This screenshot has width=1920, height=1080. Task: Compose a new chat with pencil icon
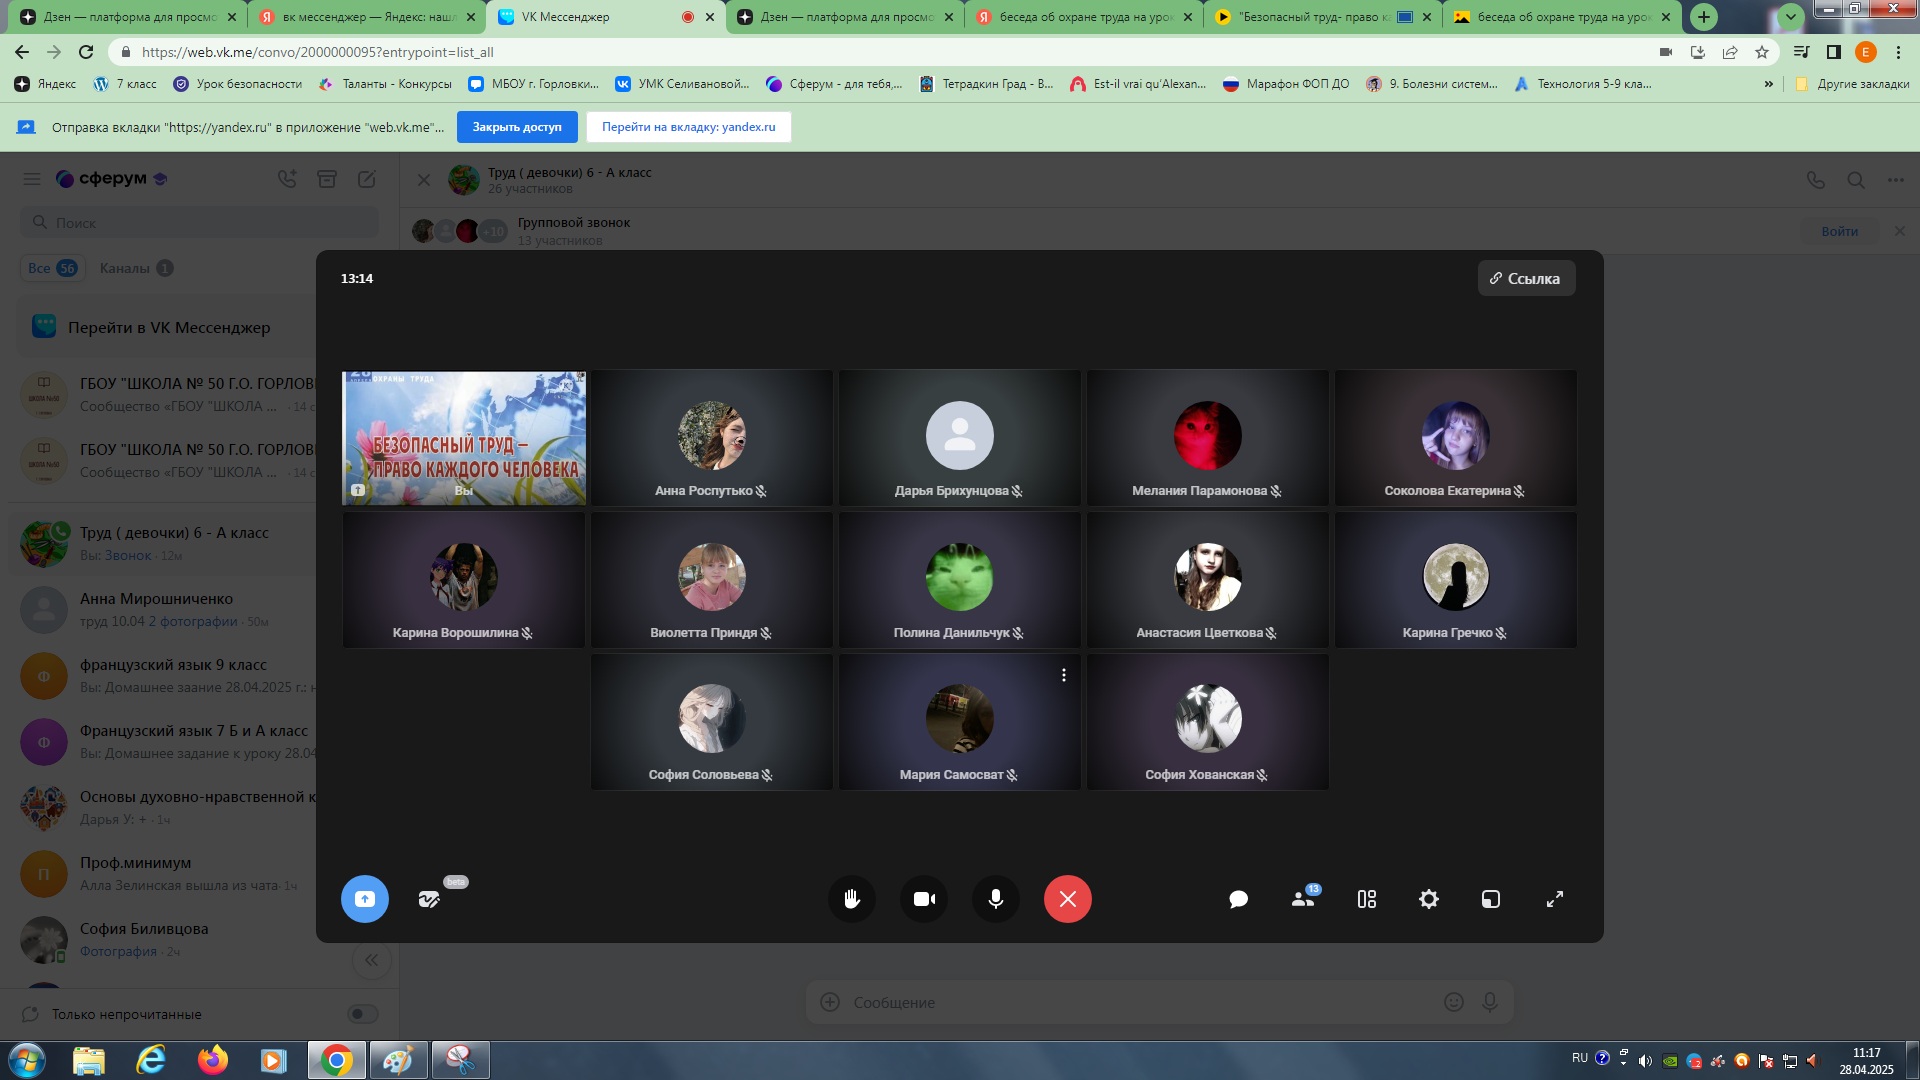coord(367,179)
